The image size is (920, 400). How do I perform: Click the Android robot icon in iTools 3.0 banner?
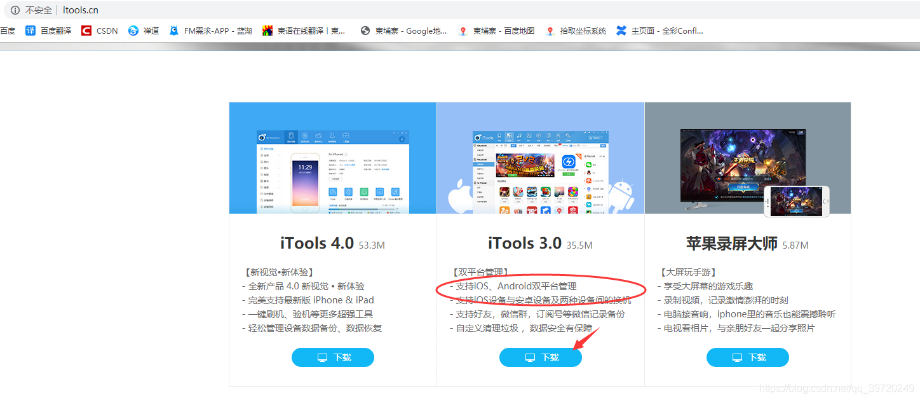pos(624,194)
